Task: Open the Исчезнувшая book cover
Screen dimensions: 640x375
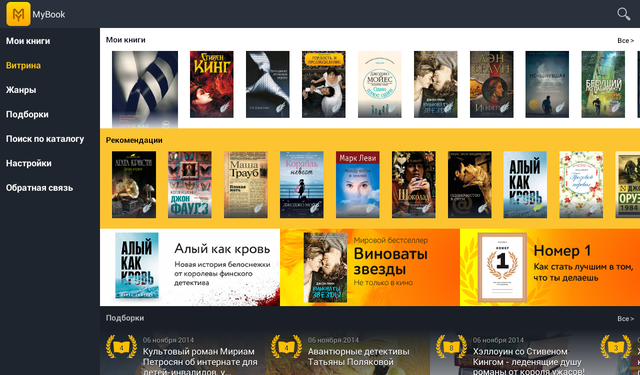Action: tap(547, 84)
